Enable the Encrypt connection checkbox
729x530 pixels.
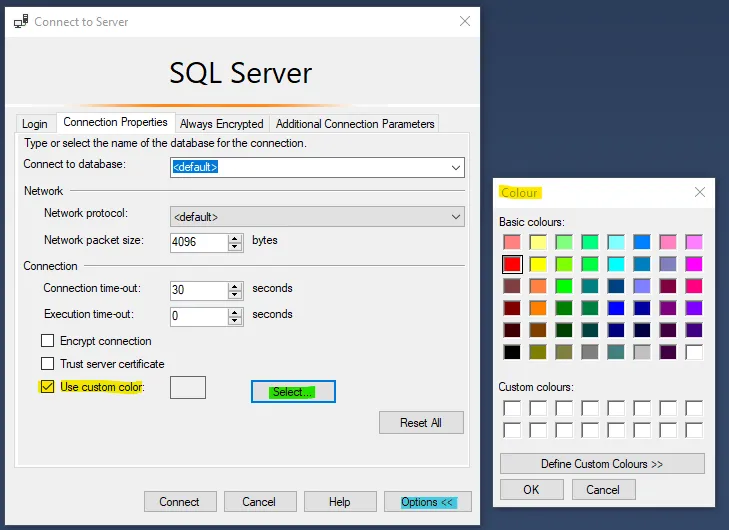pos(47,341)
